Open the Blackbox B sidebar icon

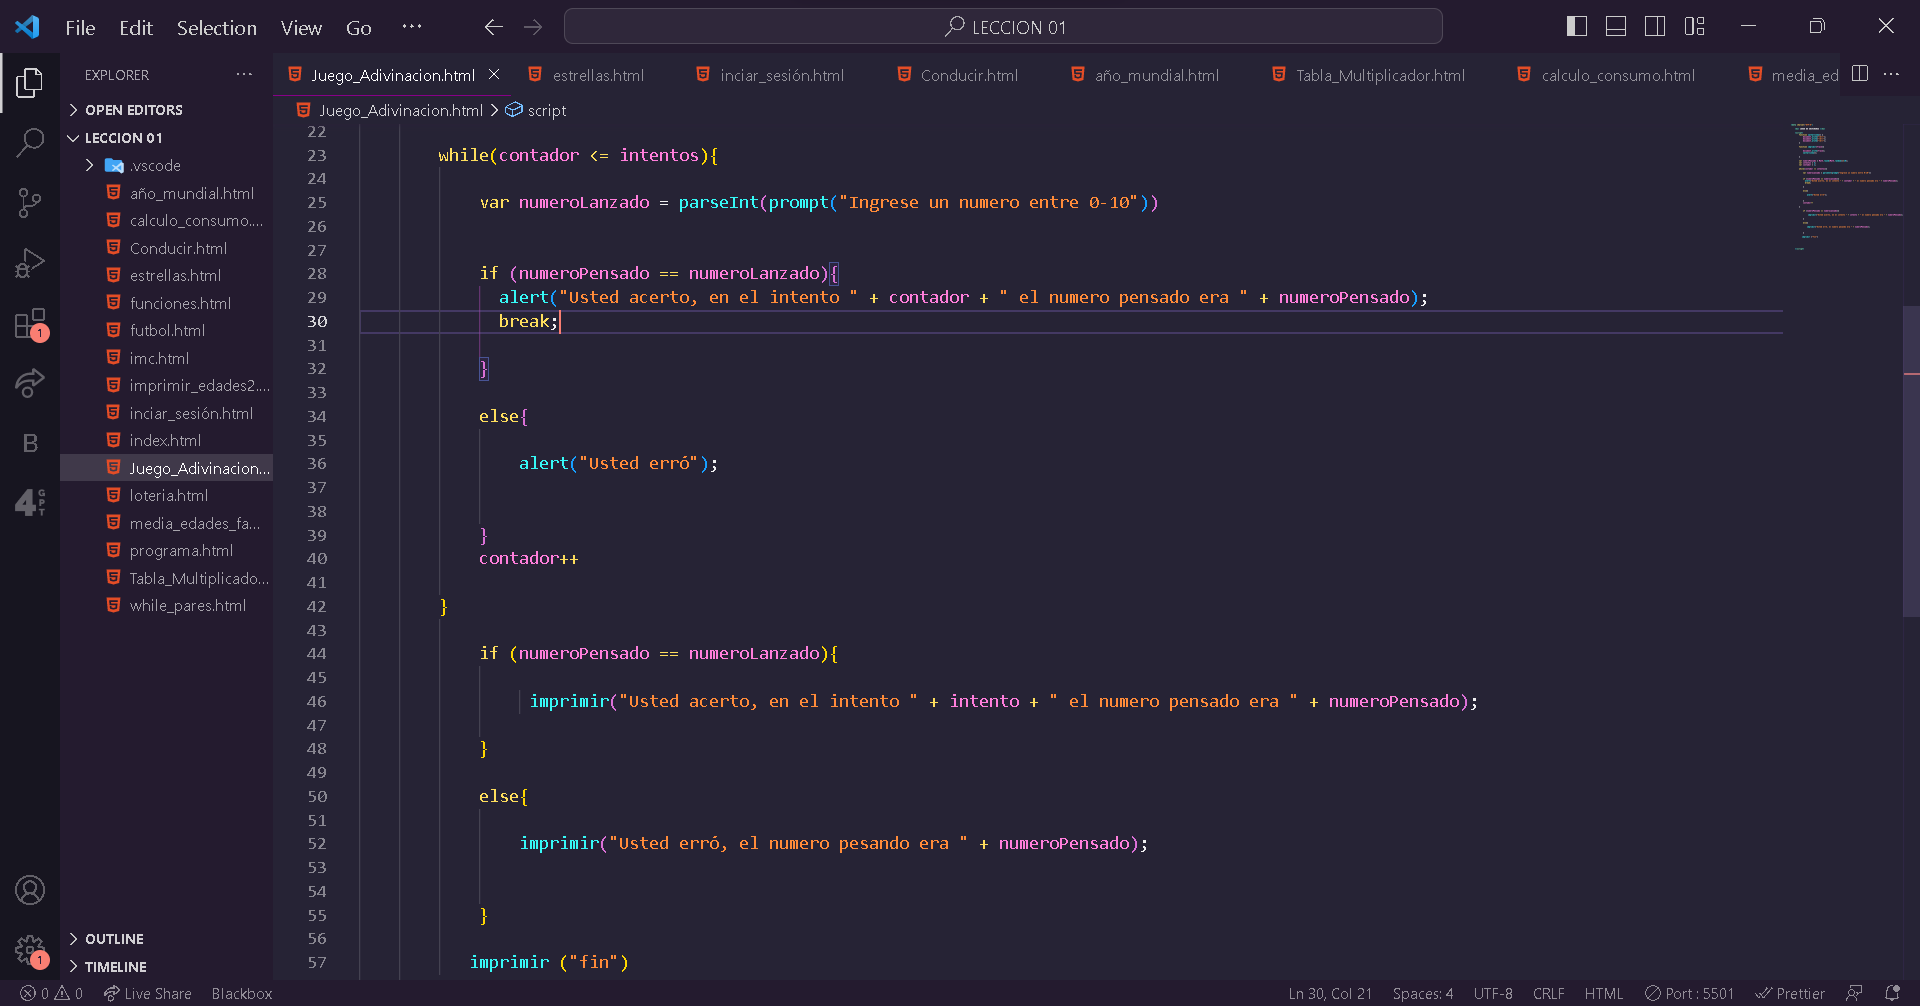[30, 443]
